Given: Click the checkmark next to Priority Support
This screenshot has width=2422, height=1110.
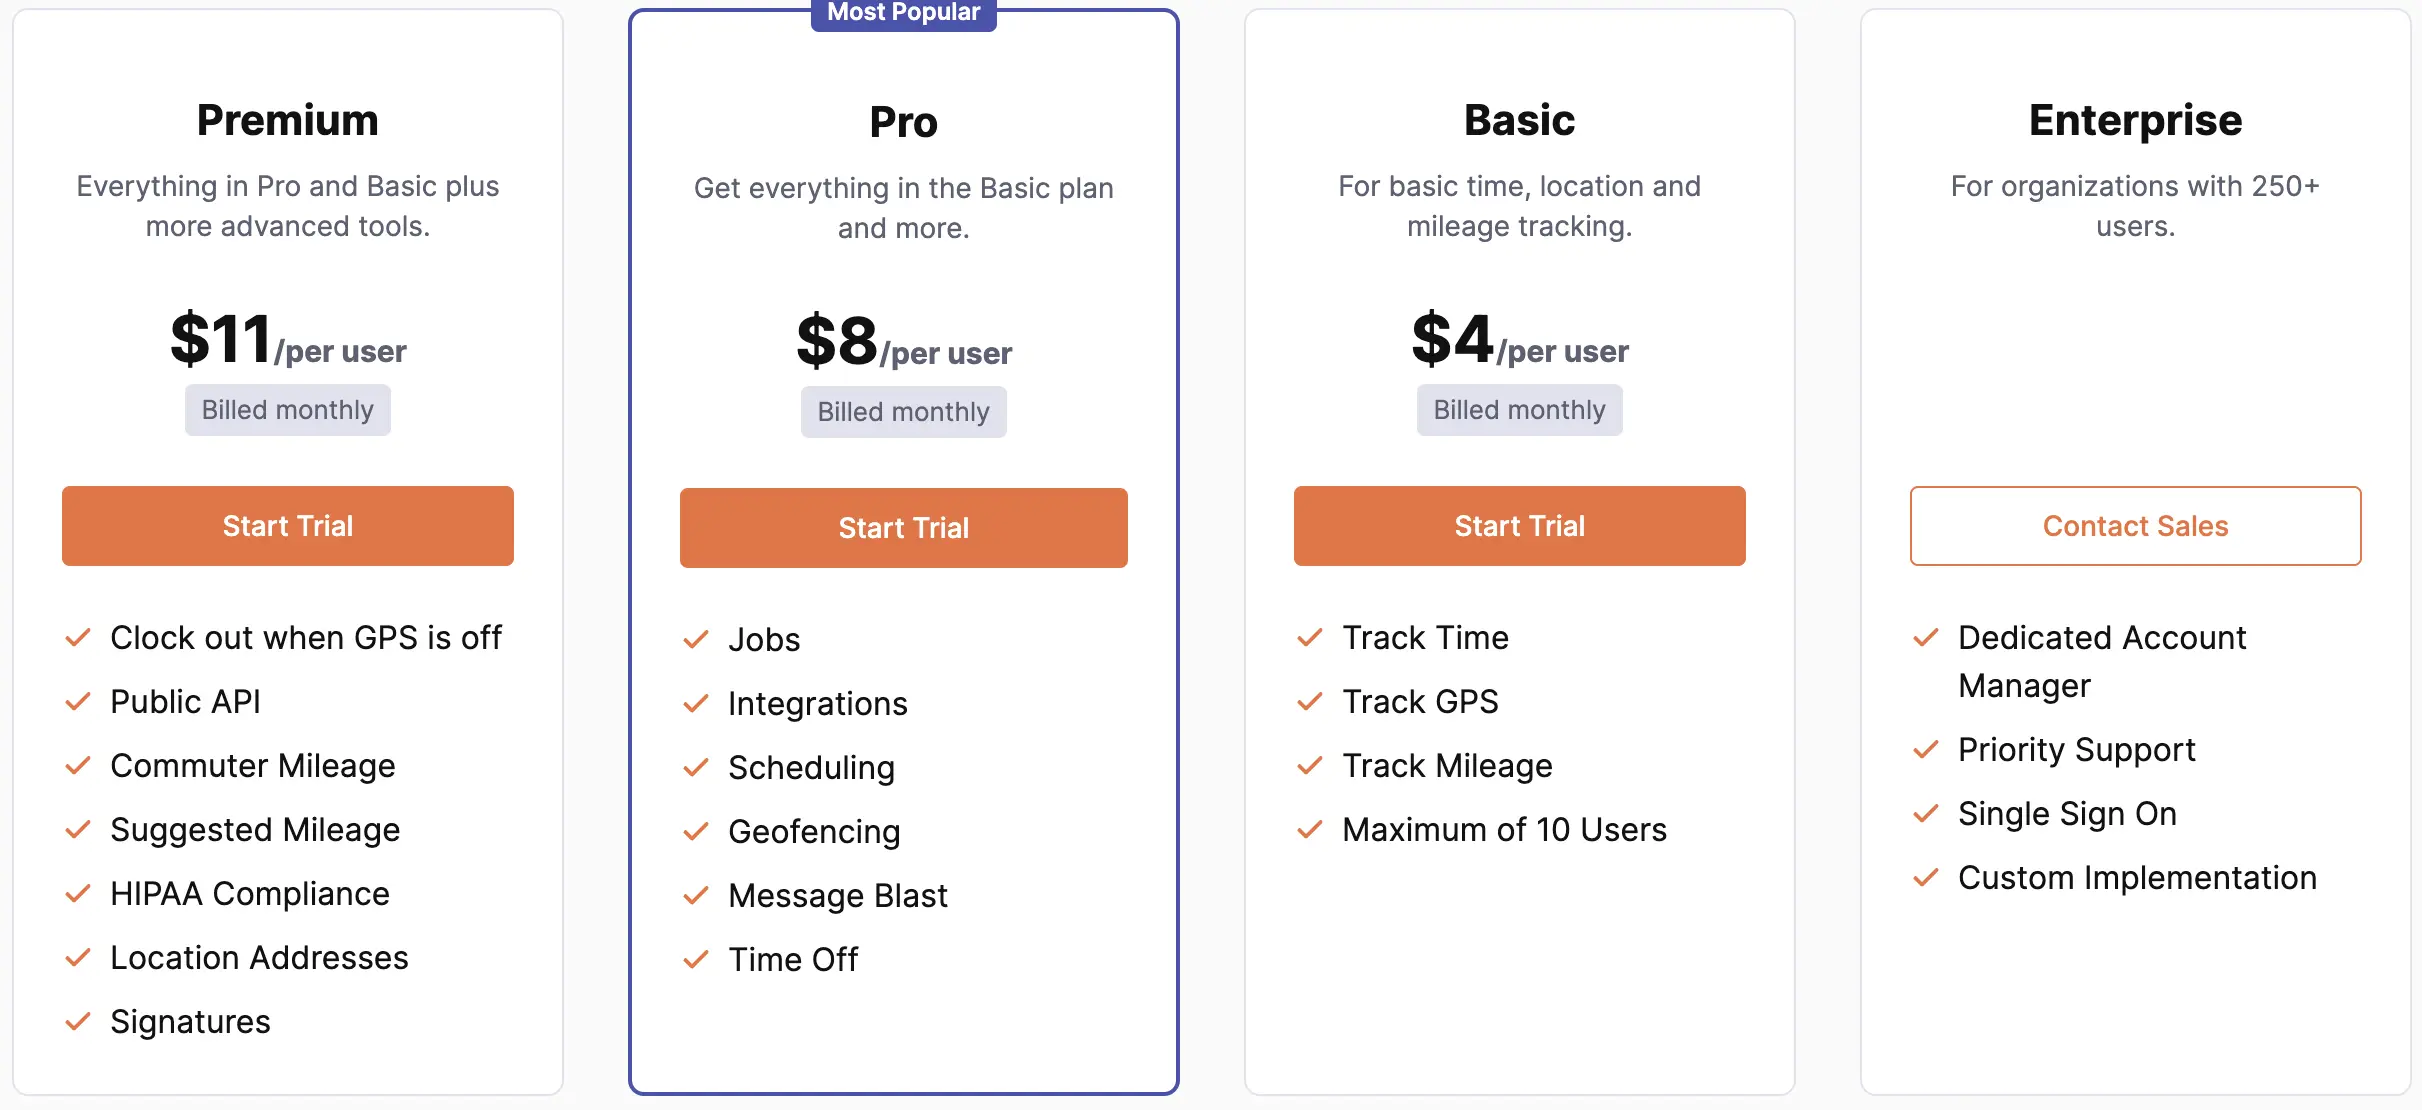Looking at the screenshot, I should pyautogui.click(x=1925, y=750).
